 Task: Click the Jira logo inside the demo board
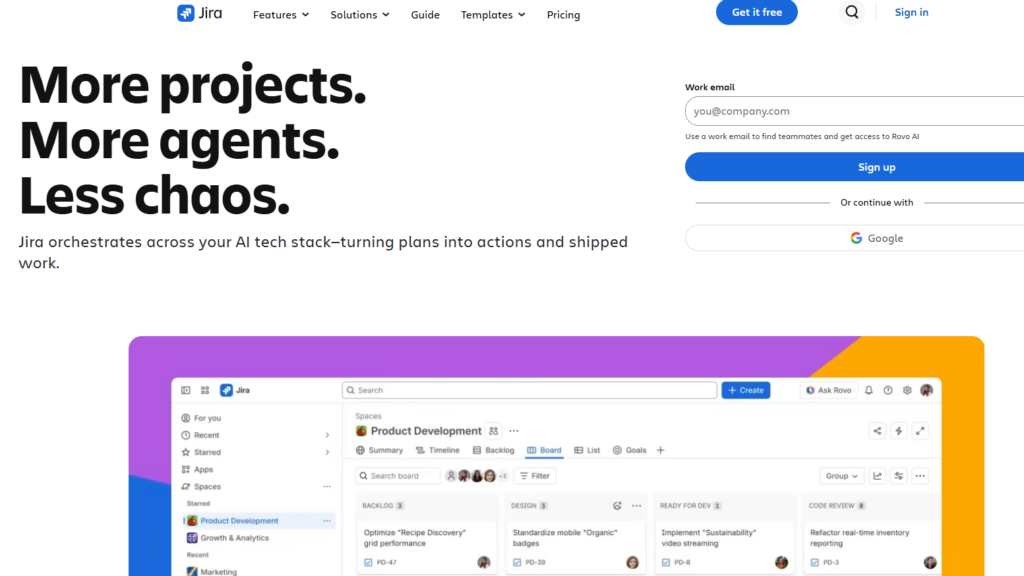click(x=235, y=391)
